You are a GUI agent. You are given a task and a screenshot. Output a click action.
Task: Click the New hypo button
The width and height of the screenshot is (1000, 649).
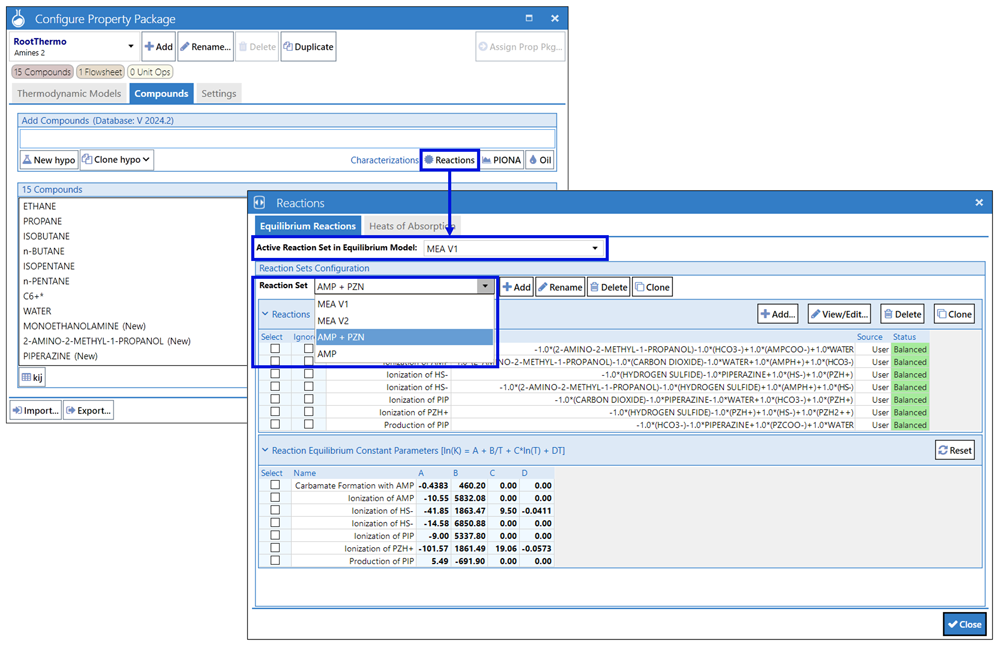click(49, 160)
